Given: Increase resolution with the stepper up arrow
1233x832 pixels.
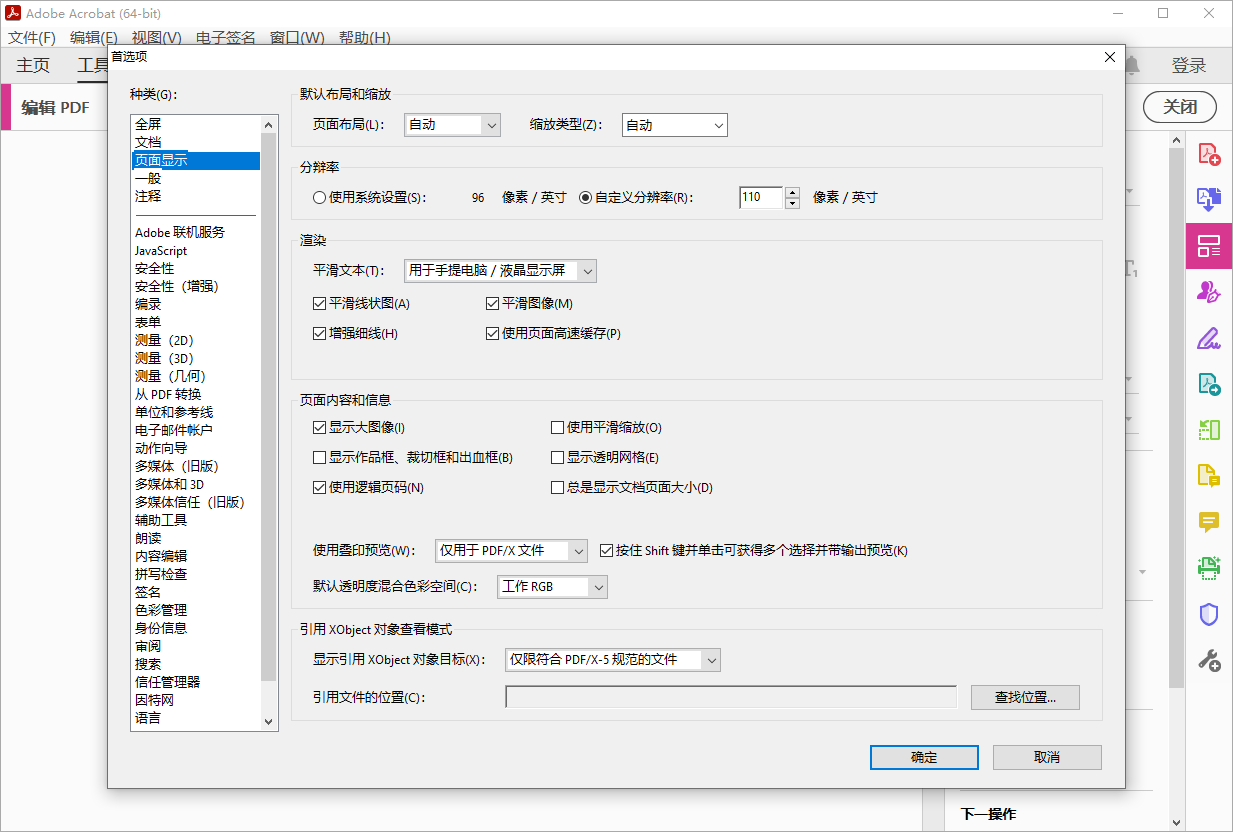Looking at the screenshot, I should (x=791, y=192).
